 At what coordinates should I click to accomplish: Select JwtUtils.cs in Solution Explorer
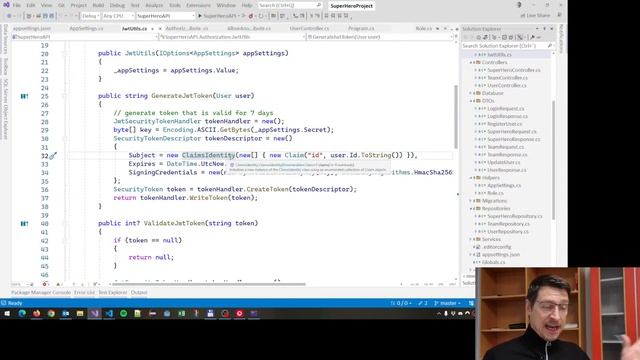[x=499, y=55]
